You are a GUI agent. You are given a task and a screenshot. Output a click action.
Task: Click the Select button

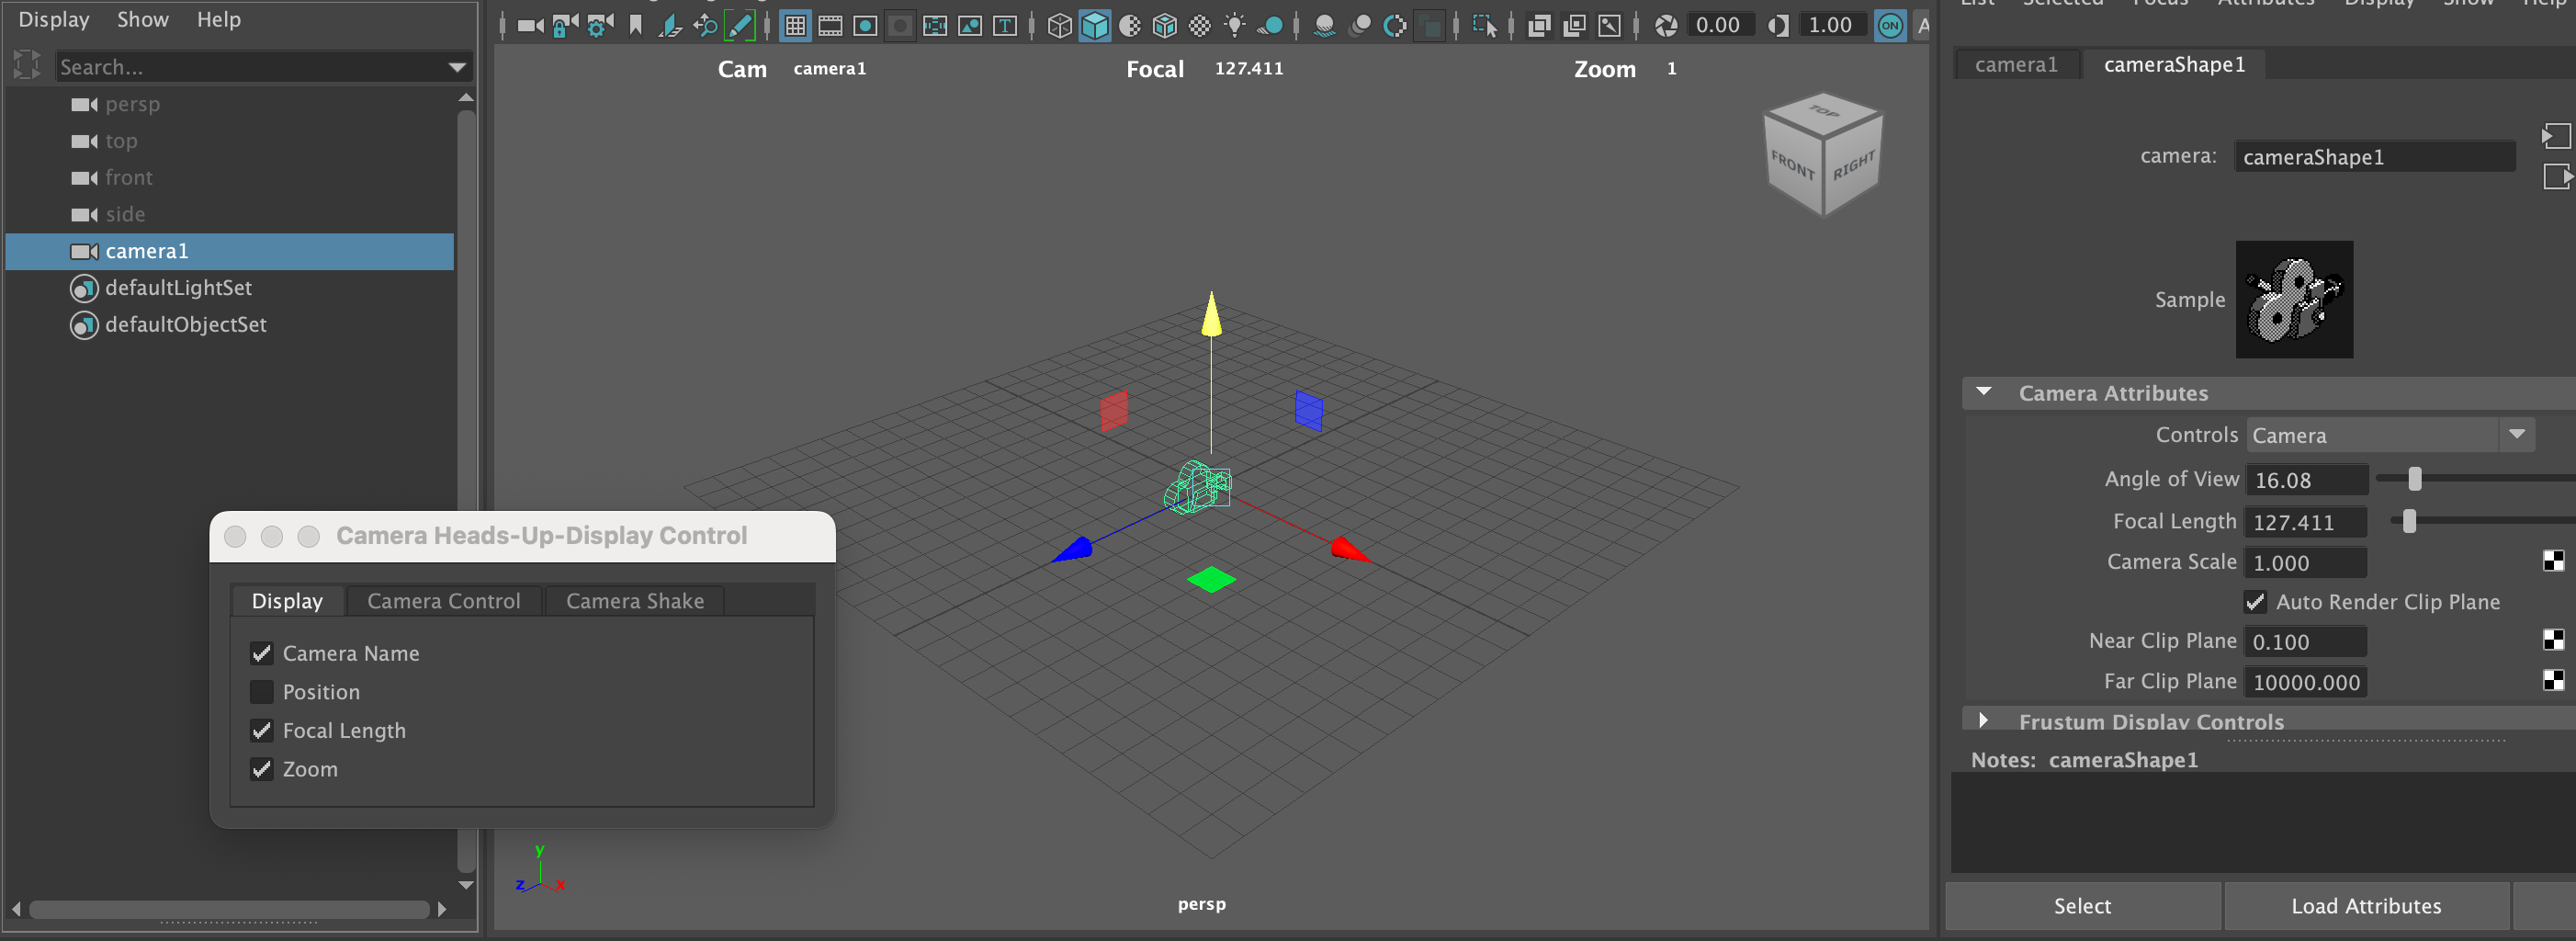2082,906
